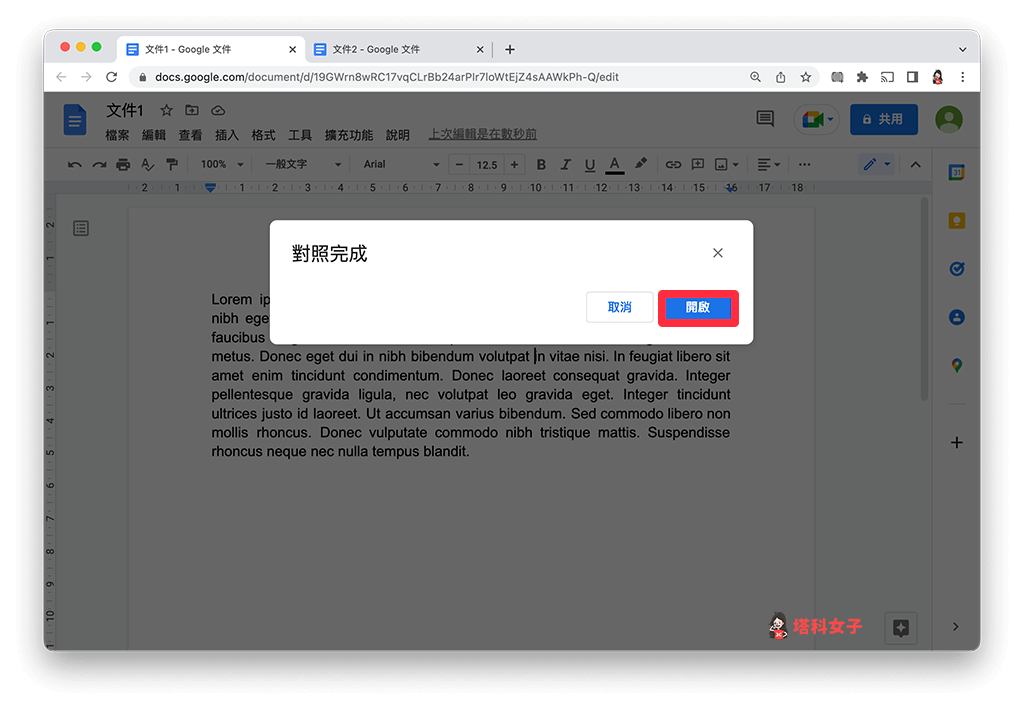Toggle underline formatting
The height and width of the screenshot is (709, 1024).
(x=589, y=165)
